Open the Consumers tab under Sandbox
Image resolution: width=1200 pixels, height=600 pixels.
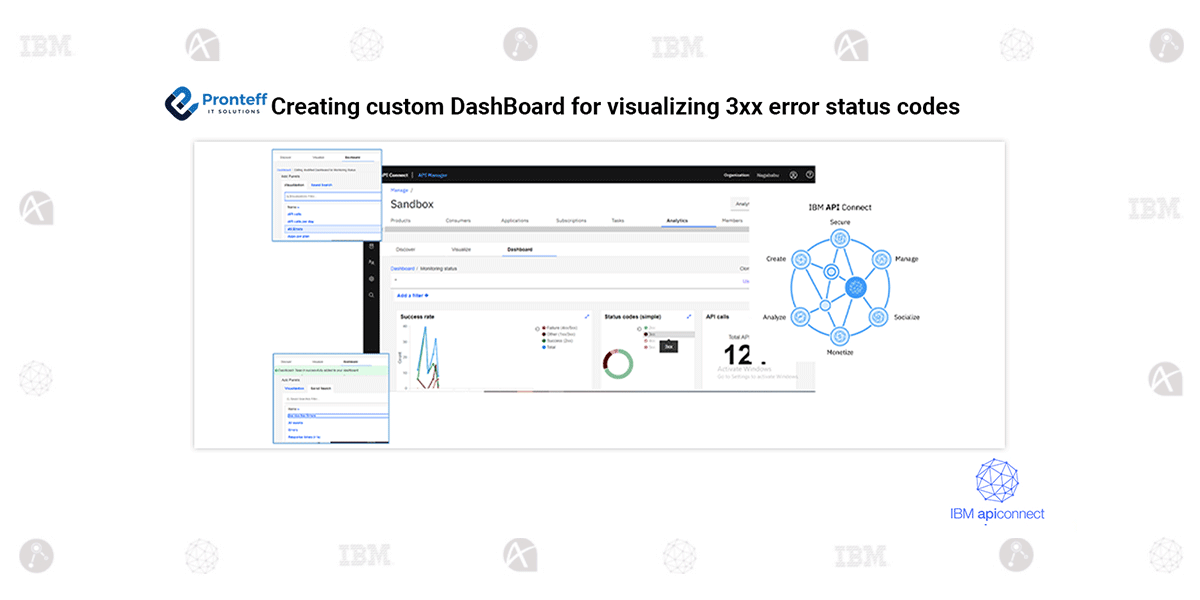tap(458, 220)
